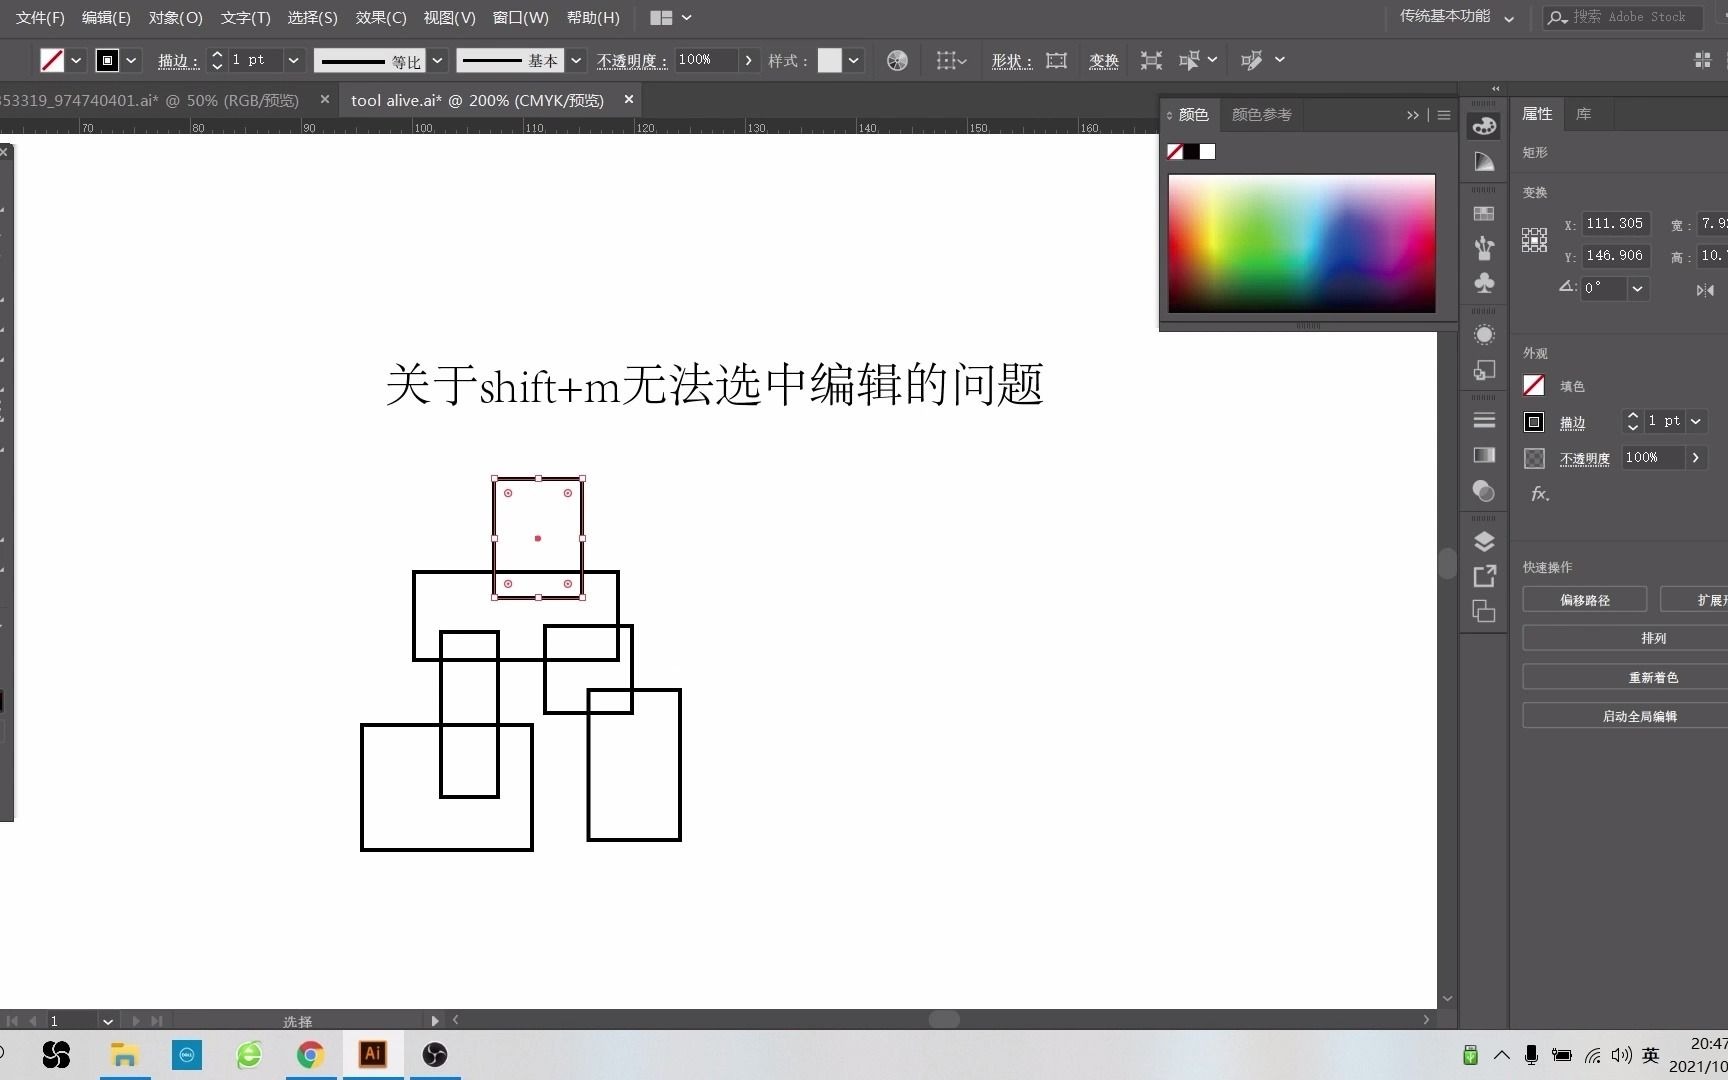The height and width of the screenshot is (1080, 1728).
Task: Open the Color panel palette icon in dock
Action: point(1484,126)
